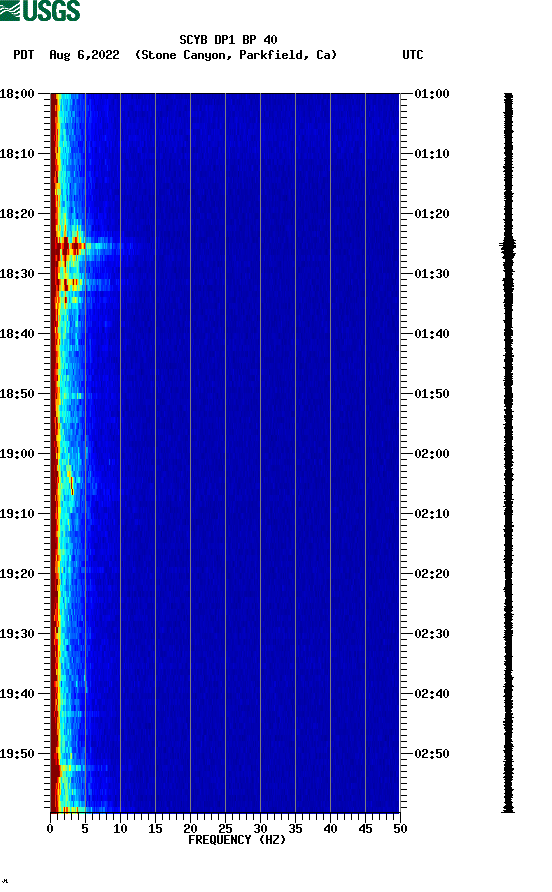Click the 18:30 PDT time label
Screen dimensions: 552x892
[x=17, y=274]
